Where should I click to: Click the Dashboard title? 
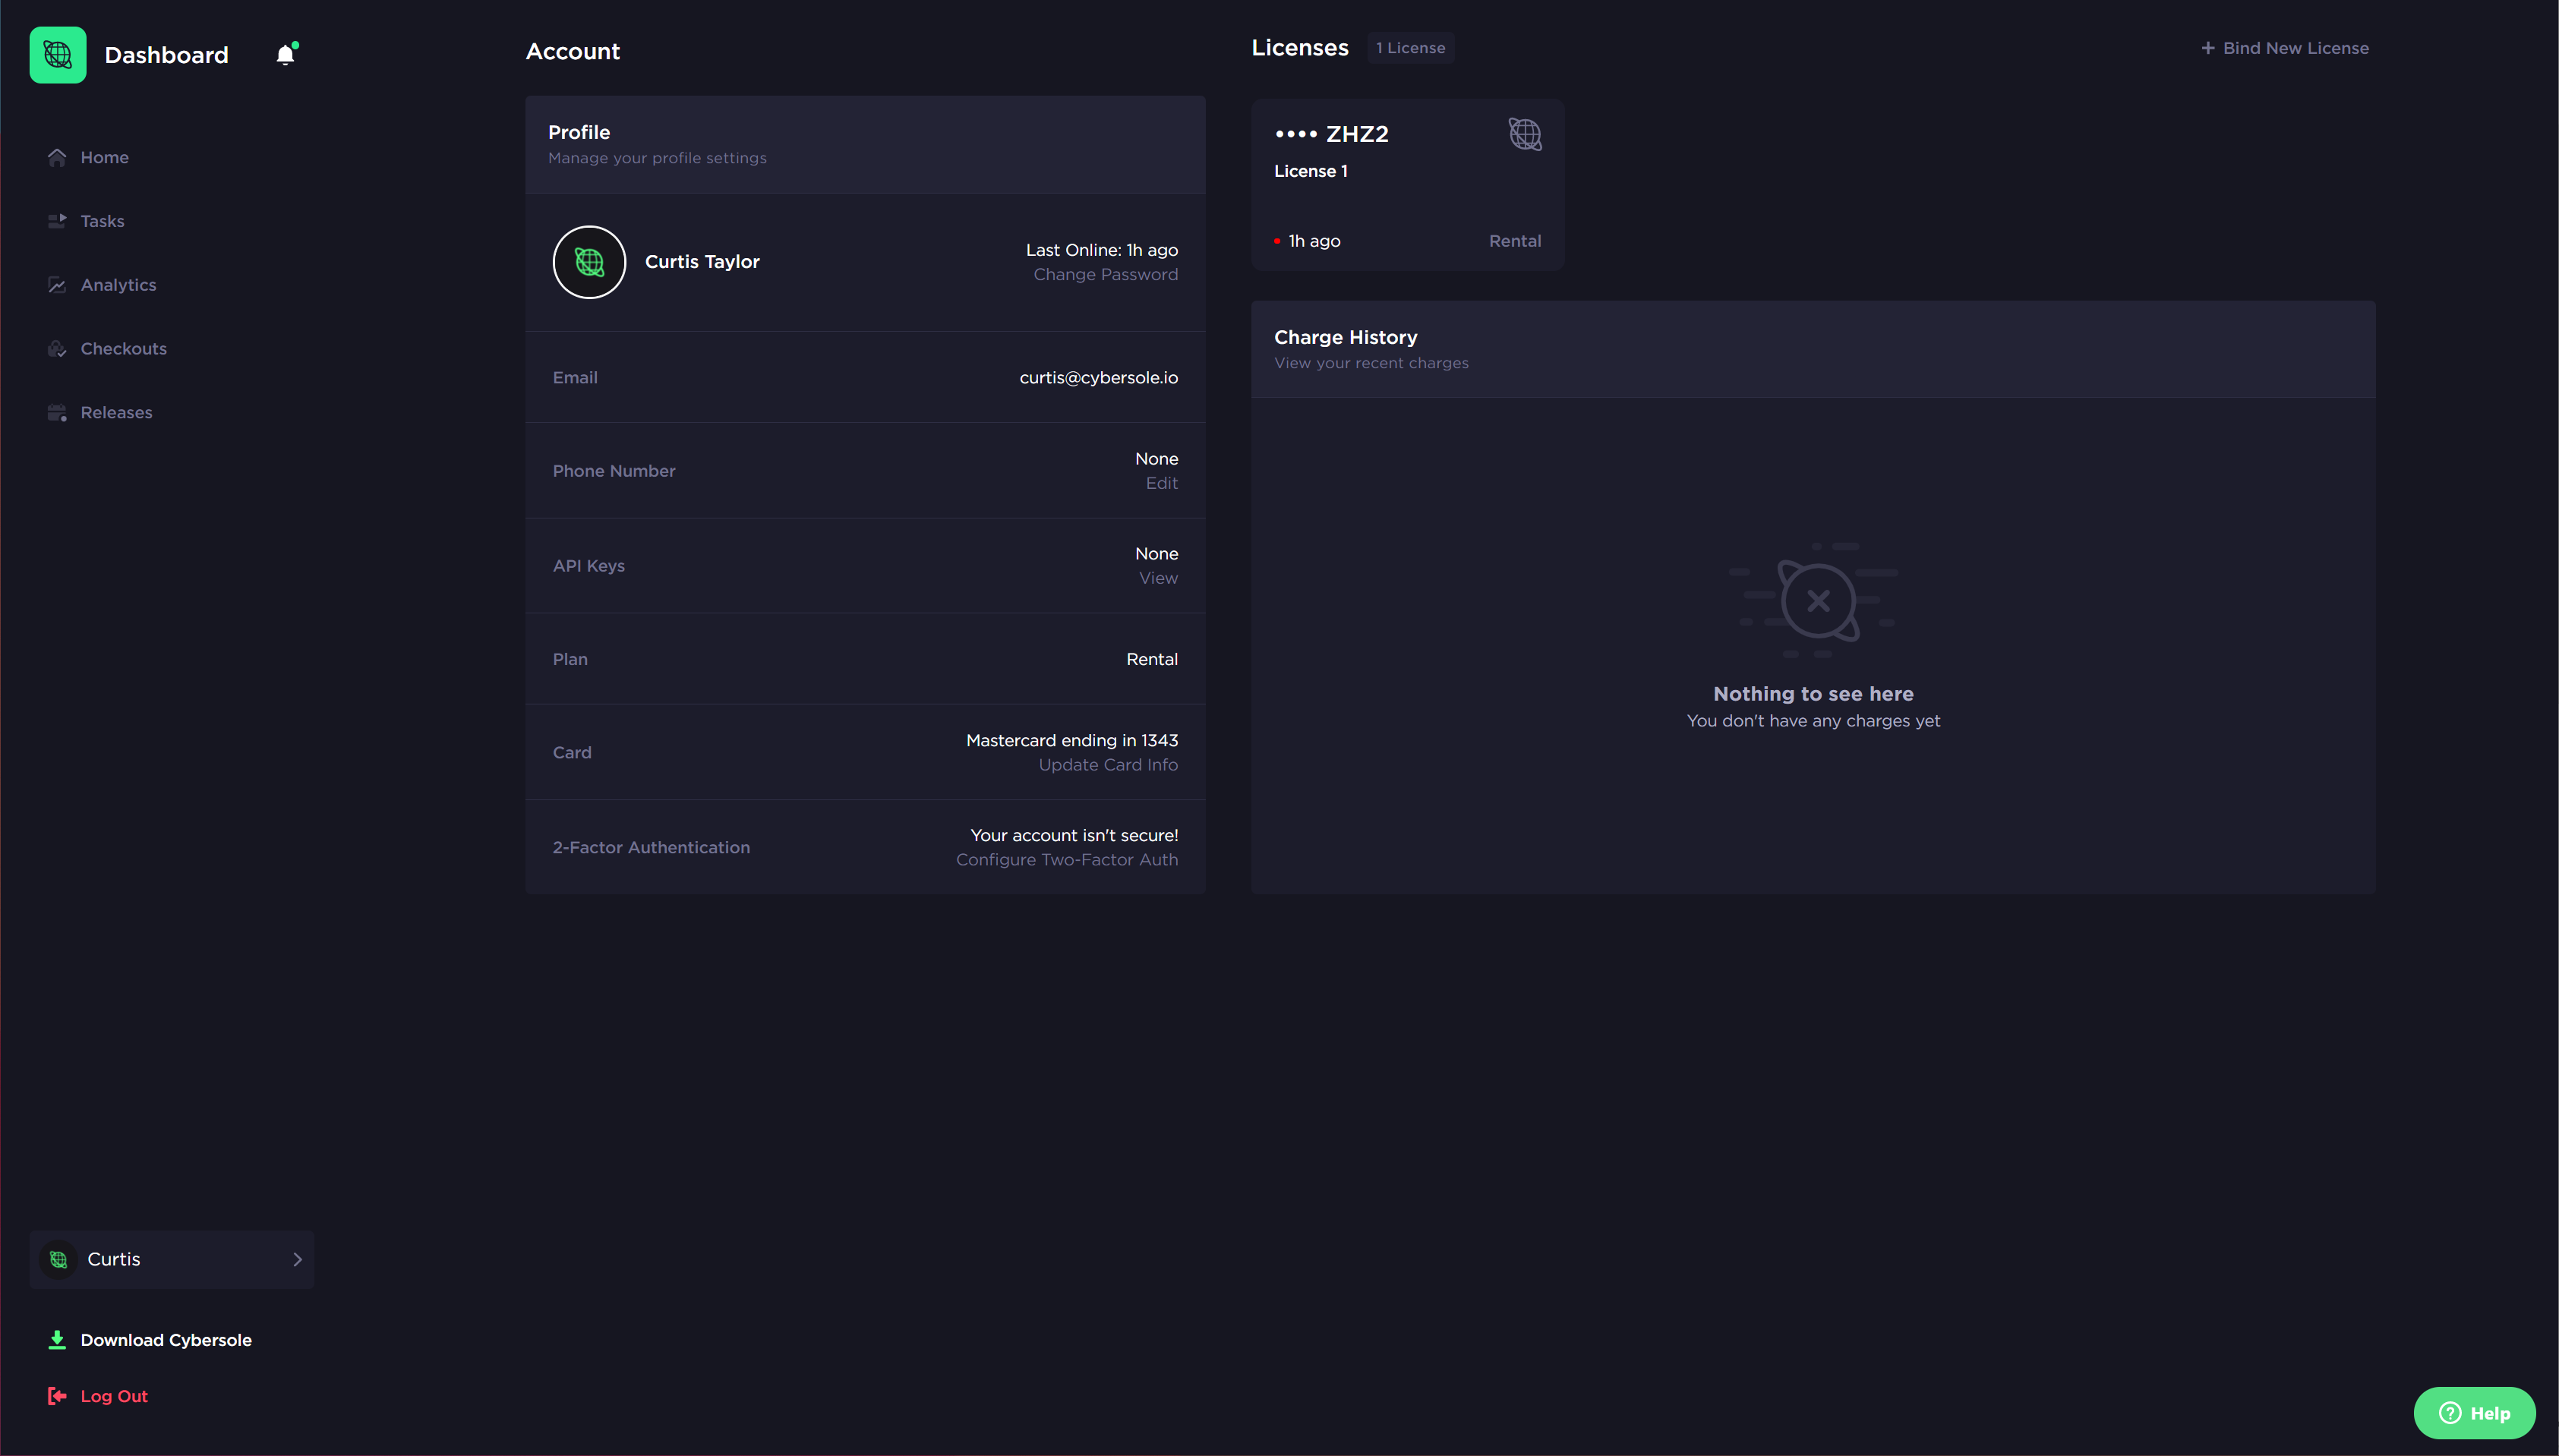pyautogui.click(x=166, y=55)
